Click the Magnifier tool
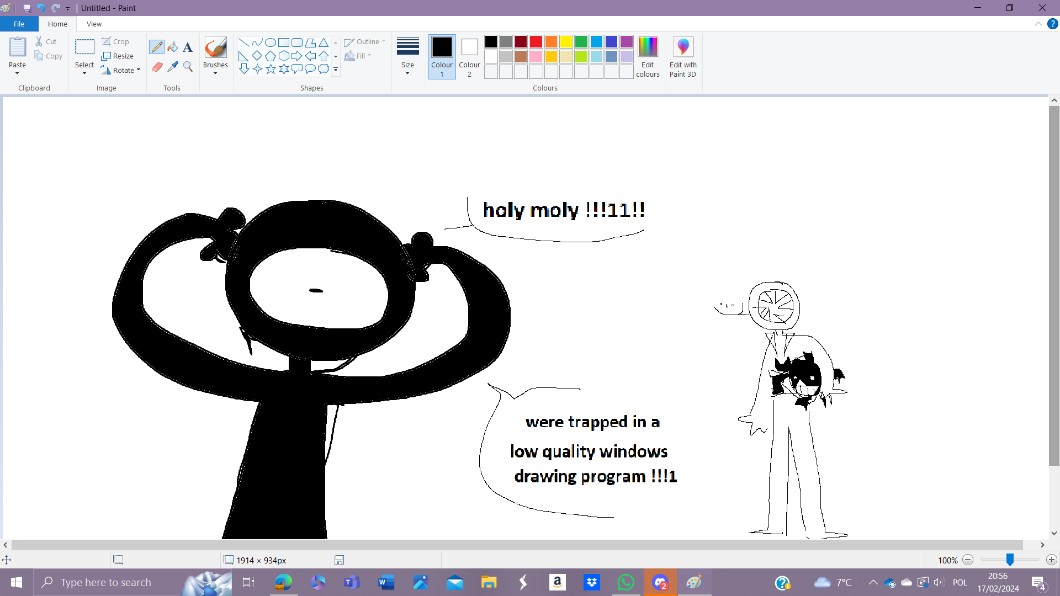Screen dimensions: 1060x596 pyautogui.click(x=187, y=67)
